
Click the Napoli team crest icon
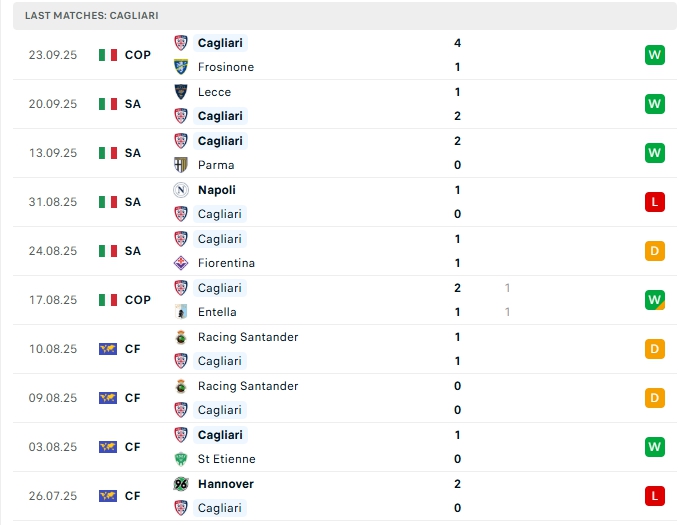[x=181, y=190]
